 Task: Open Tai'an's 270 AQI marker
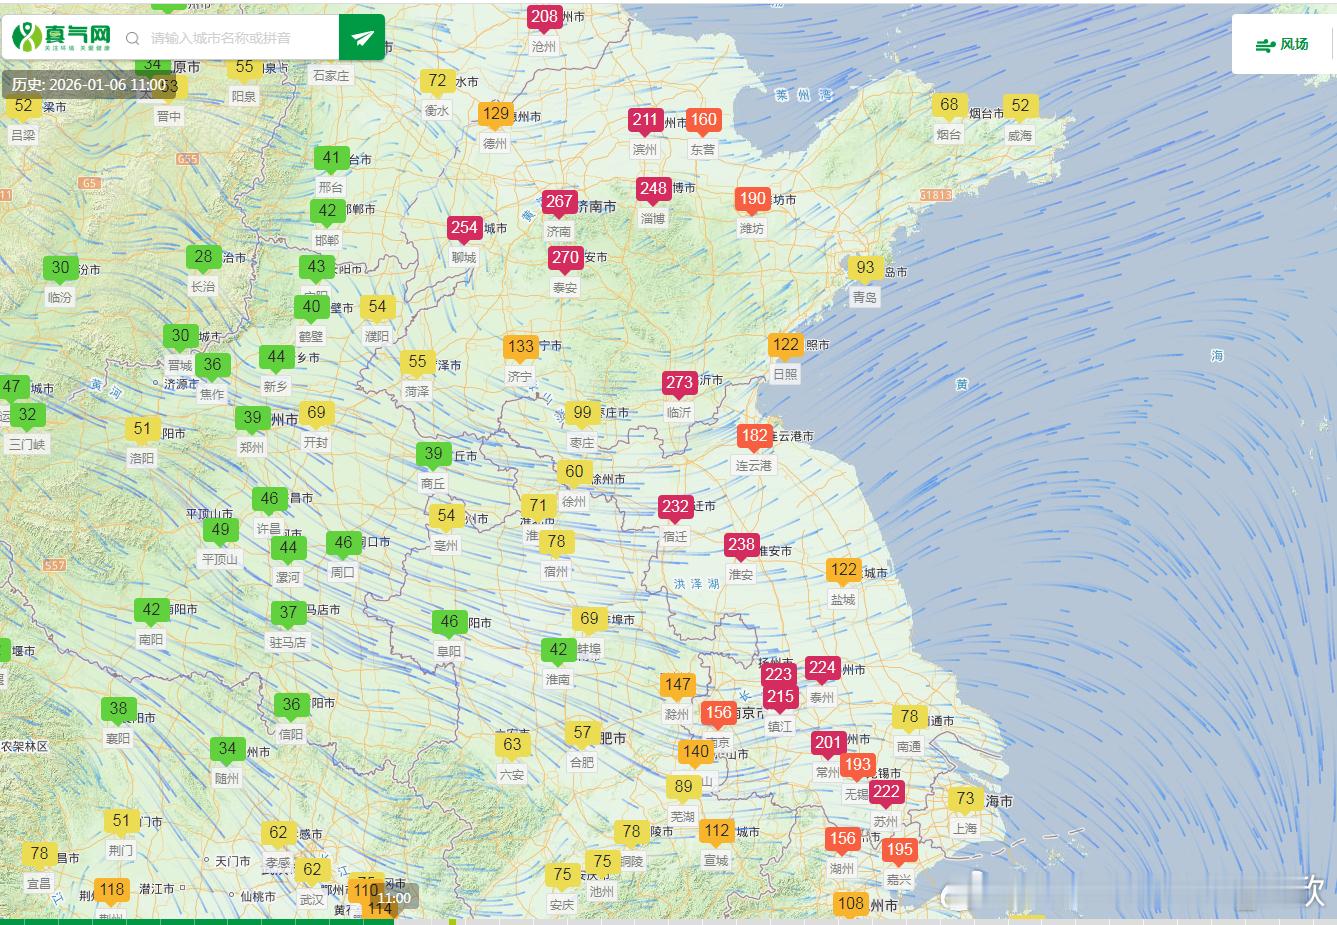(565, 258)
